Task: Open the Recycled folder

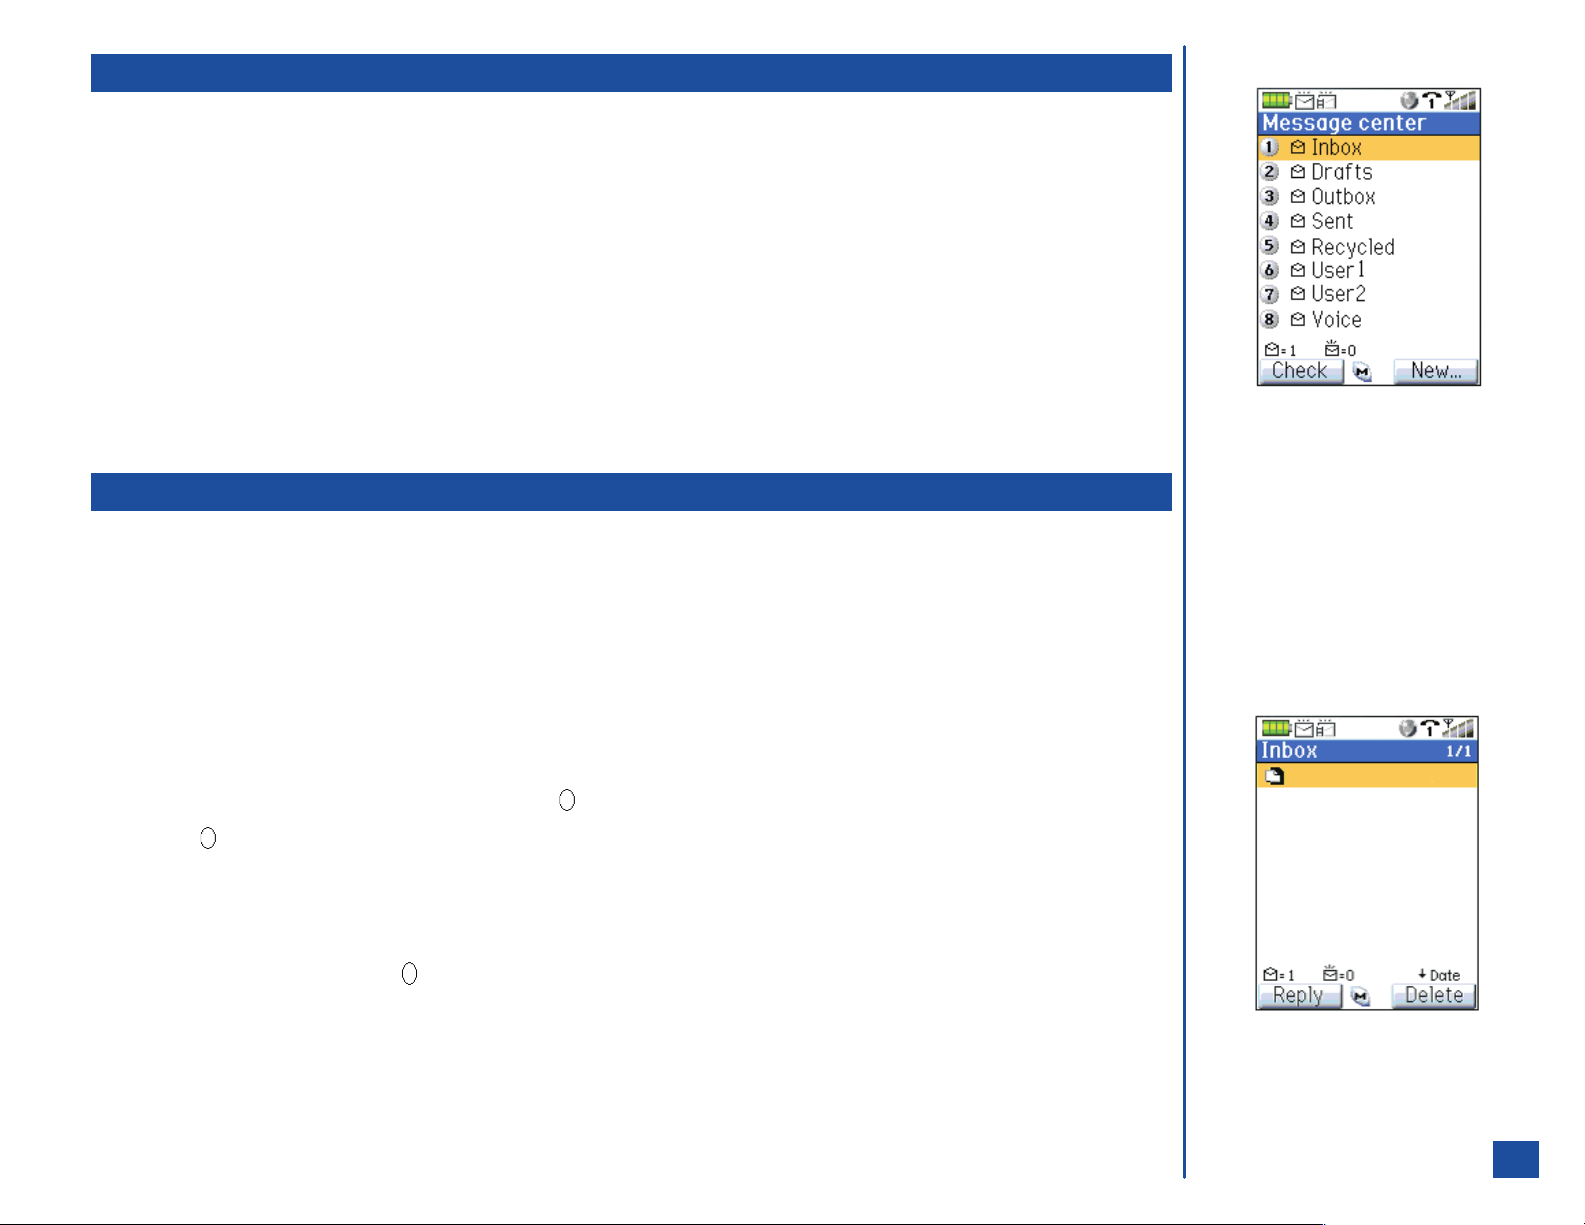Action: (x=1368, y=246)
